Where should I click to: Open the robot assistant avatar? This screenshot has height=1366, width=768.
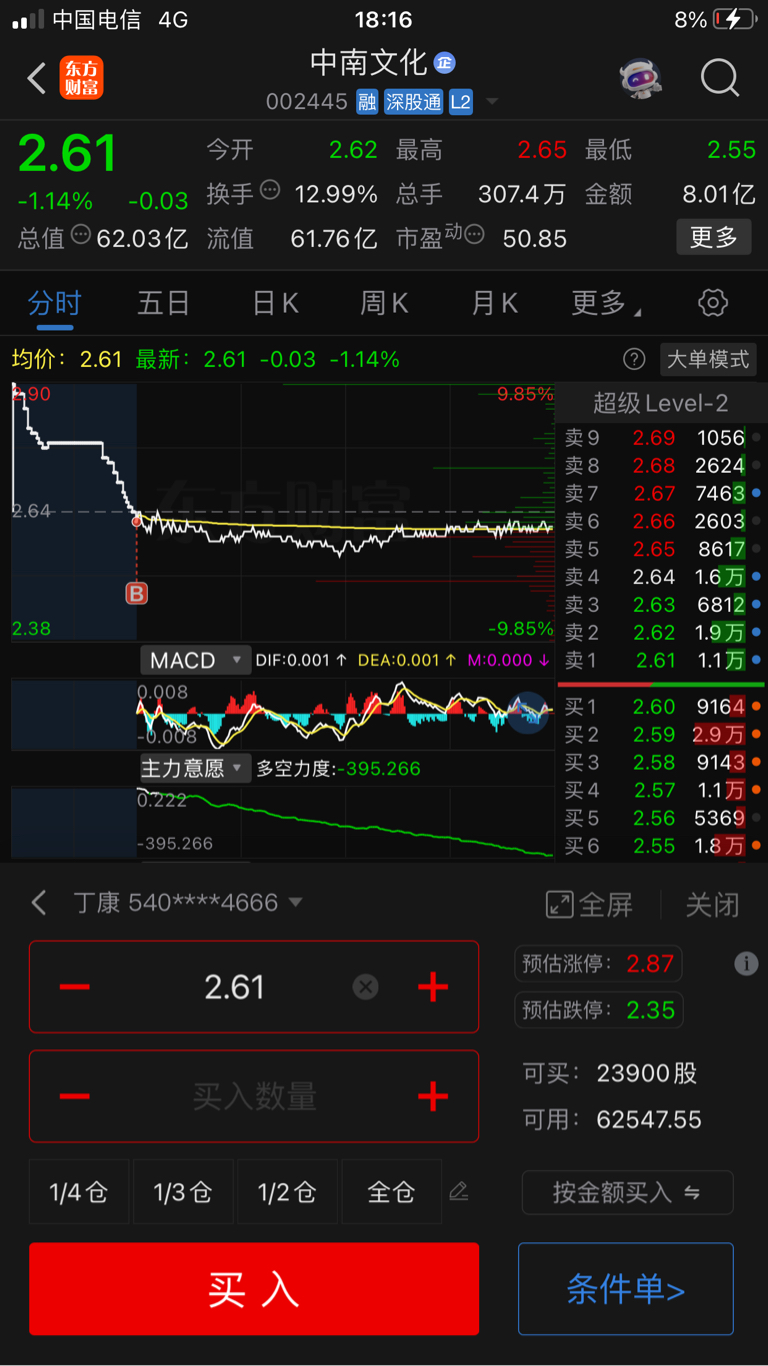[x=640, y=78]
